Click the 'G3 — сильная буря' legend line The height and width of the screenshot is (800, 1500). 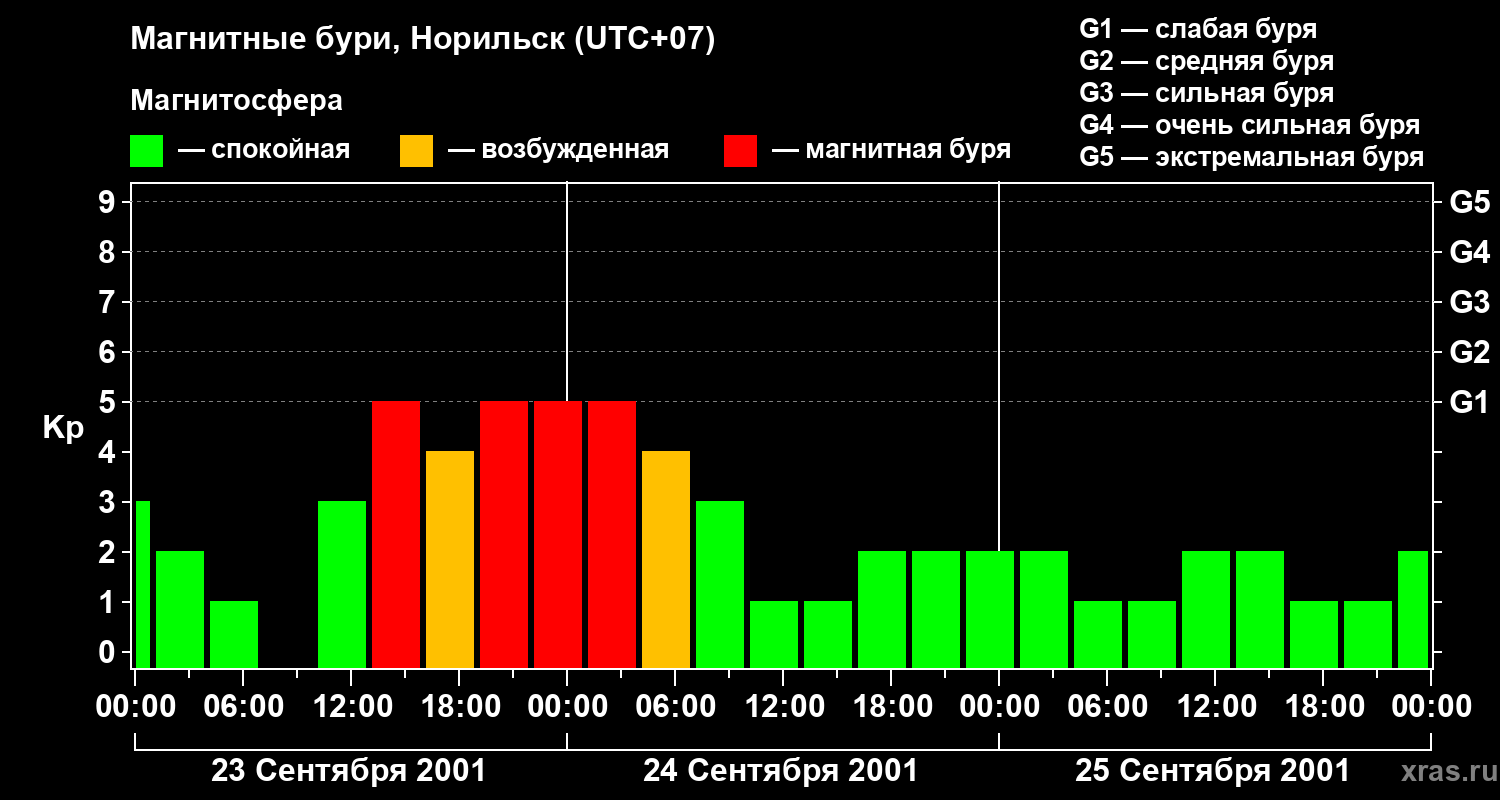click(x=1207, y=93)
